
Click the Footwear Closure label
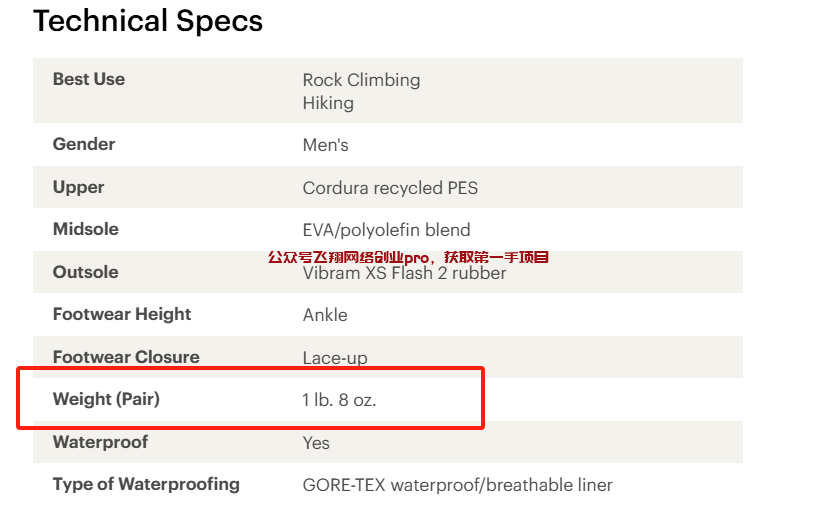pos(126,357)
